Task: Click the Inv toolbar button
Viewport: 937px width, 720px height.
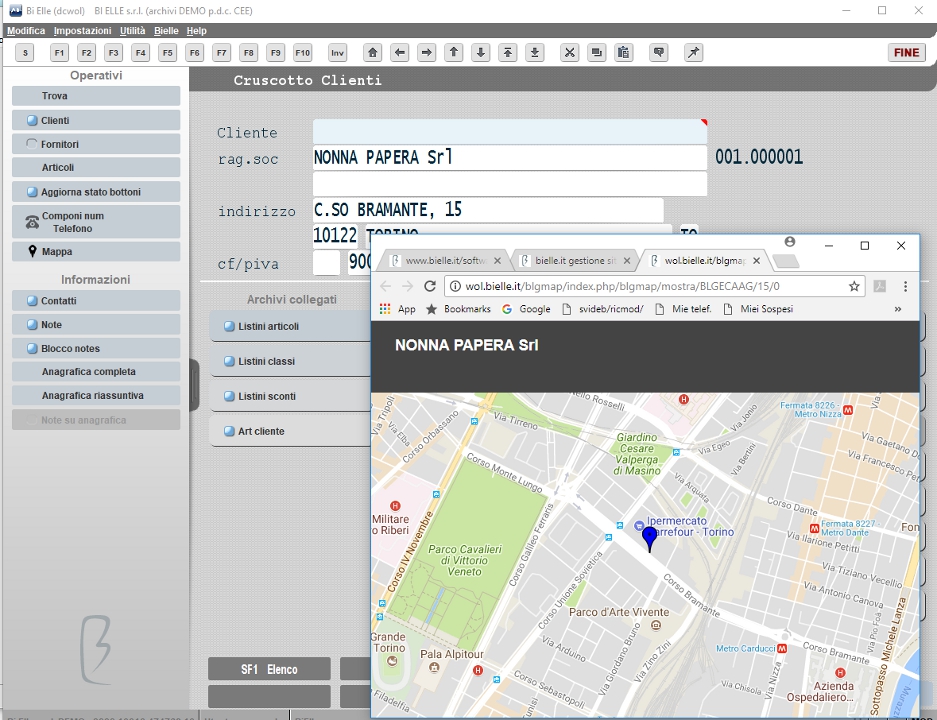Action: tap(338, 53)
